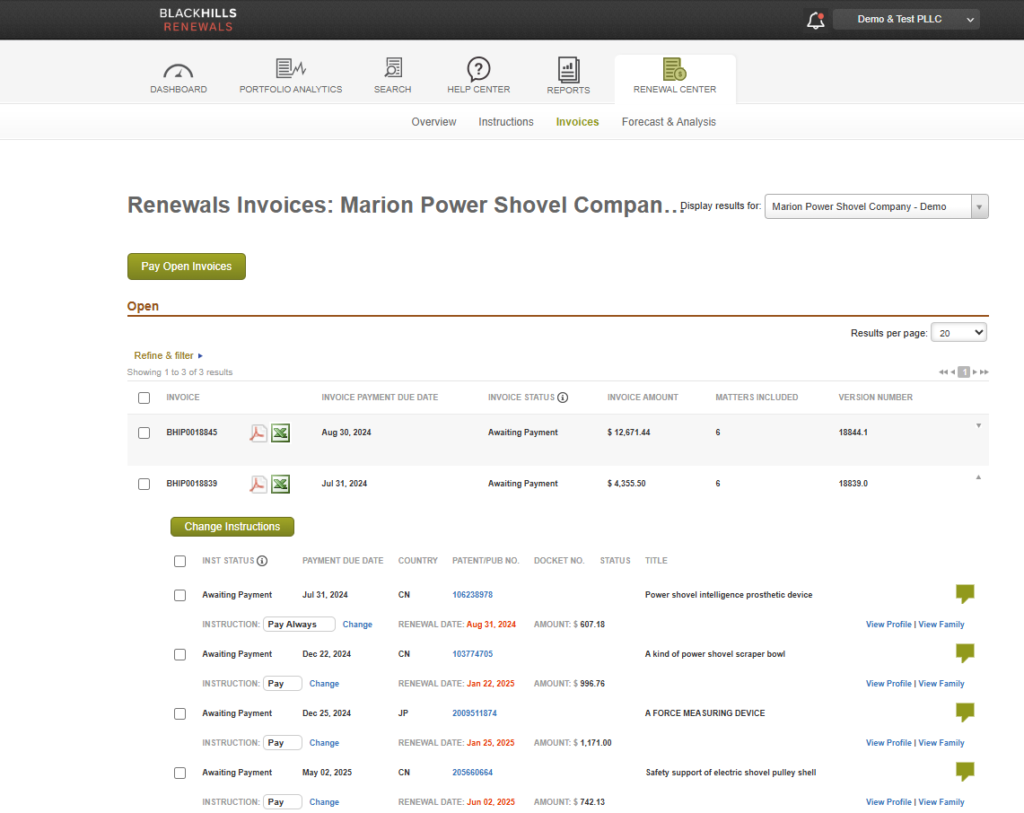Image resolution: width=1024 pixels, height=813 pixels.
Task: Click the Dashboard gauge icon
Action: tap(178, 70)
